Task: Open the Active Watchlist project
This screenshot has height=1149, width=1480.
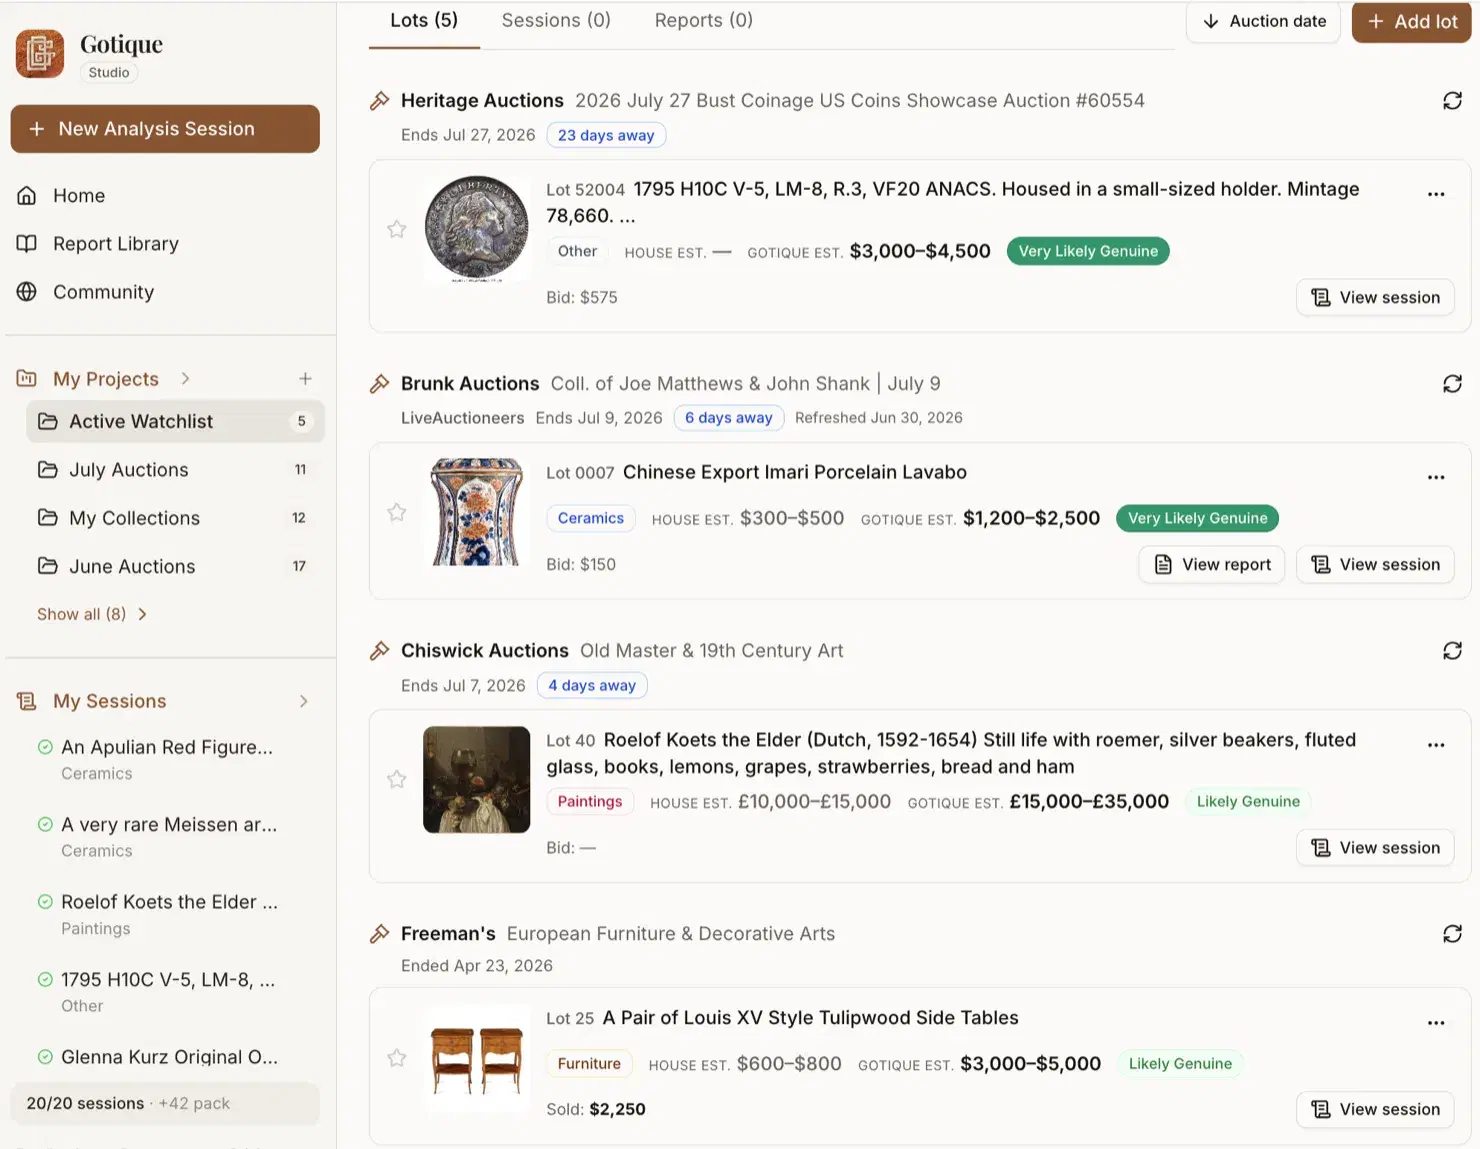Action: coord(175,422)
